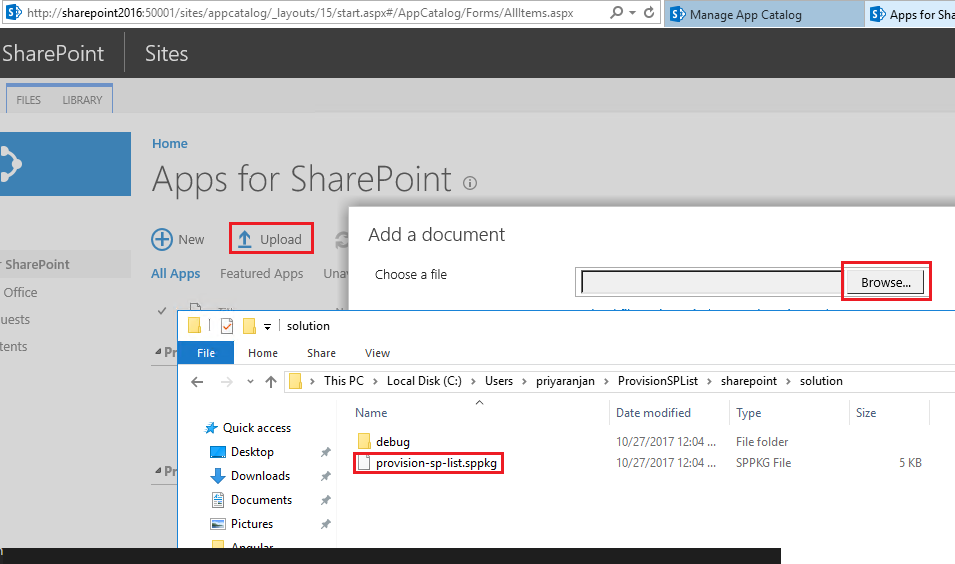
Task: Click the SharePoint site logo
Action: pyautogui.click(x=65, y=164)
